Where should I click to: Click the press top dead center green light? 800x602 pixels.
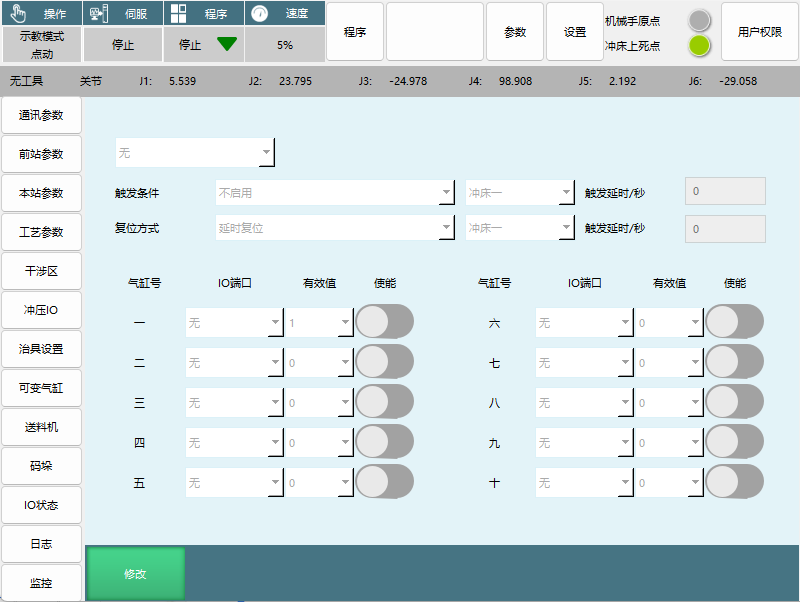pos(699,45)
